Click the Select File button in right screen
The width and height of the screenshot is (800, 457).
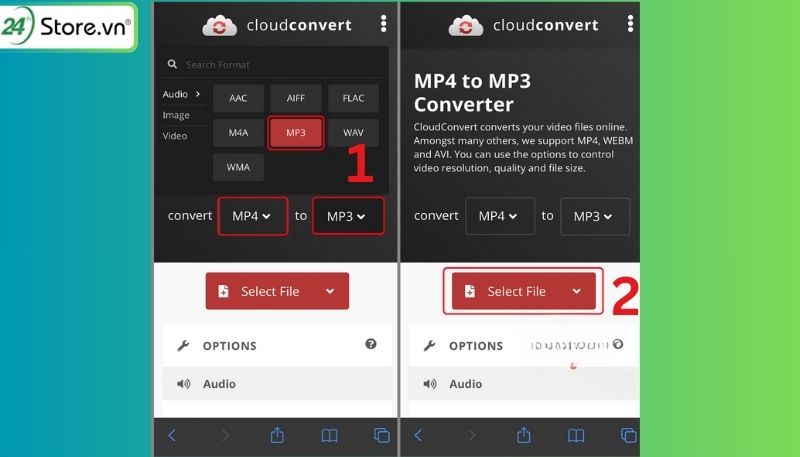[x=523, y=291]
